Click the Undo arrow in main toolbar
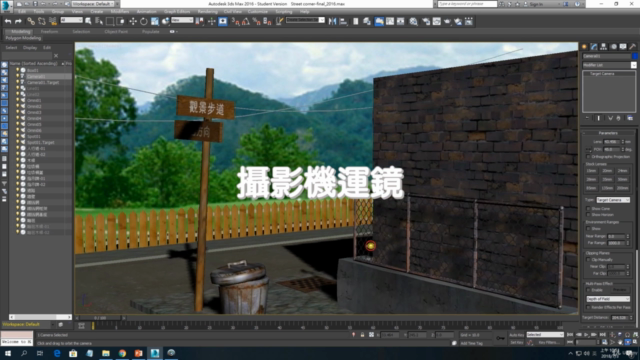640x360 pixels. pyautogui.click(x=8, y=21)
